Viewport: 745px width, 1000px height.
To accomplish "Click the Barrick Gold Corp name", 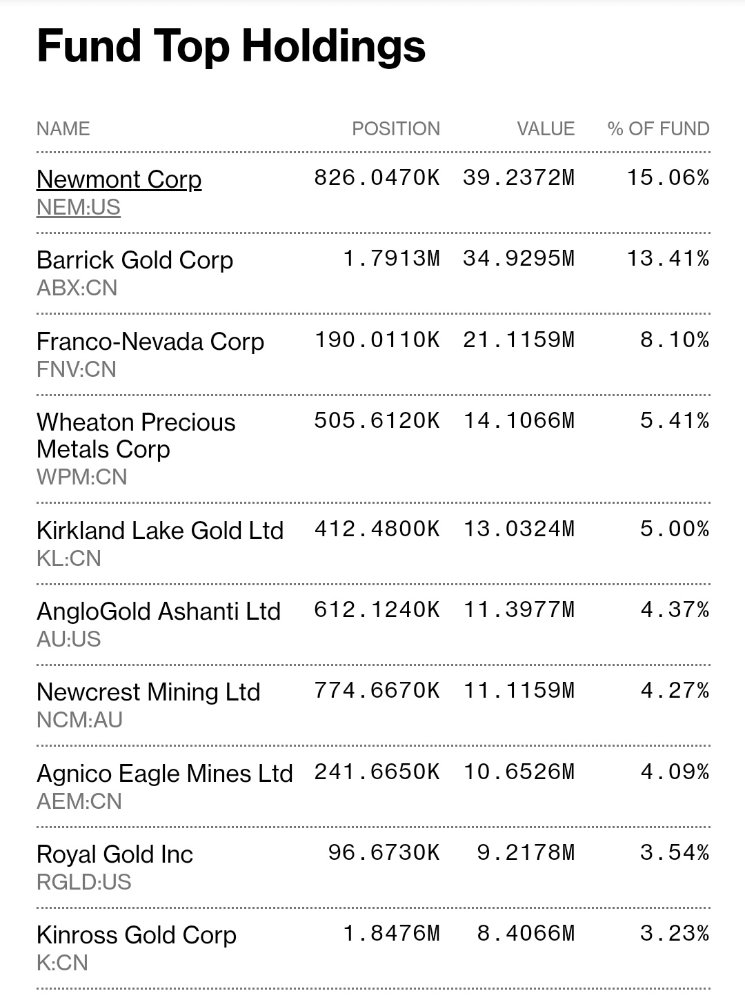I will [x=134, y=261].
